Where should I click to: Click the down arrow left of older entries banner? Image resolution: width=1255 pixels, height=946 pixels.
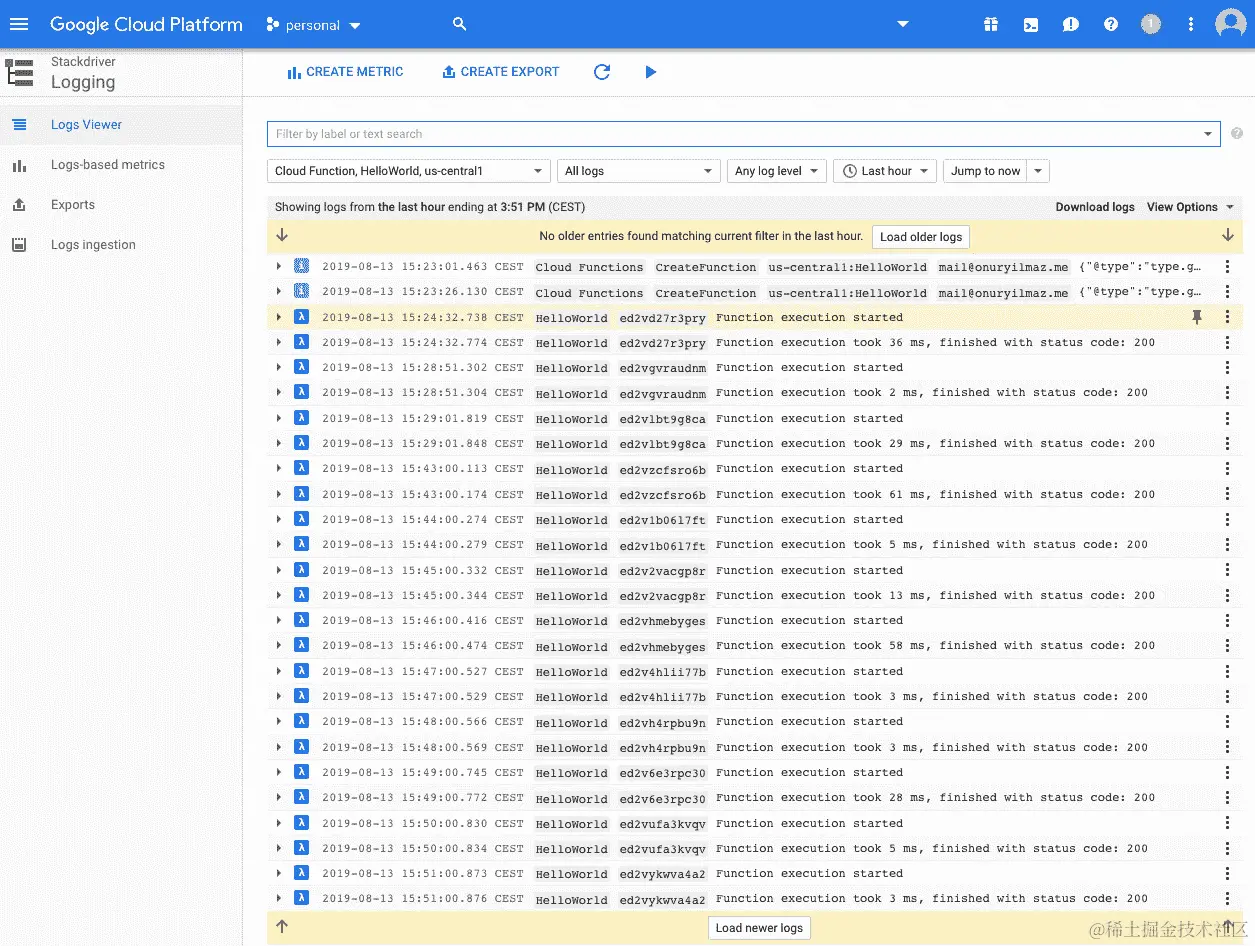282,235
